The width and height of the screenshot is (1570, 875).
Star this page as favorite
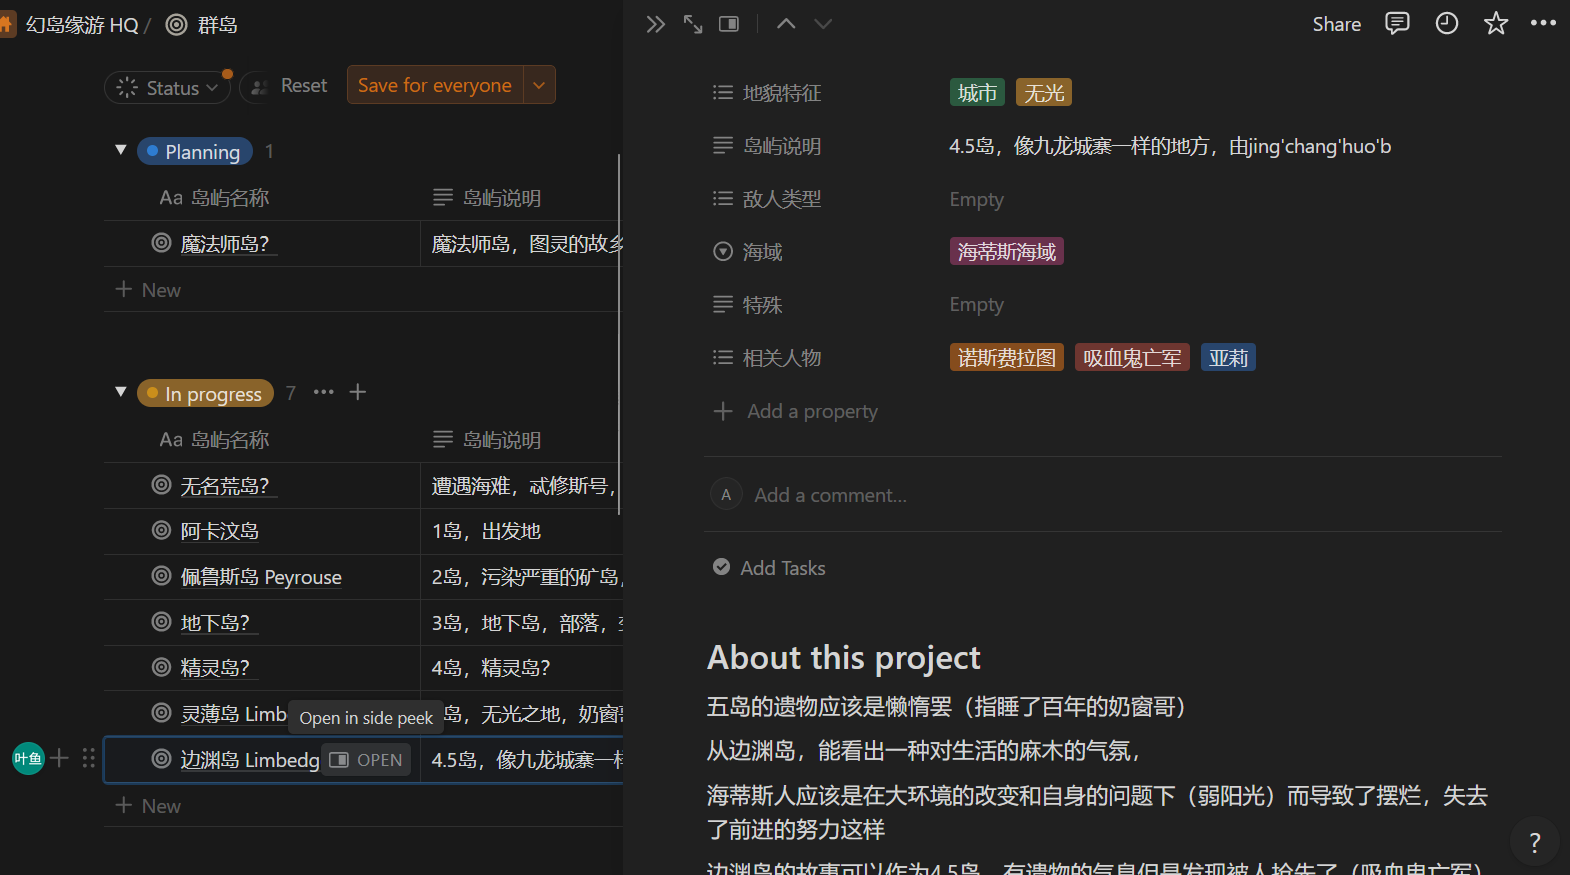tap(1496, 24)
